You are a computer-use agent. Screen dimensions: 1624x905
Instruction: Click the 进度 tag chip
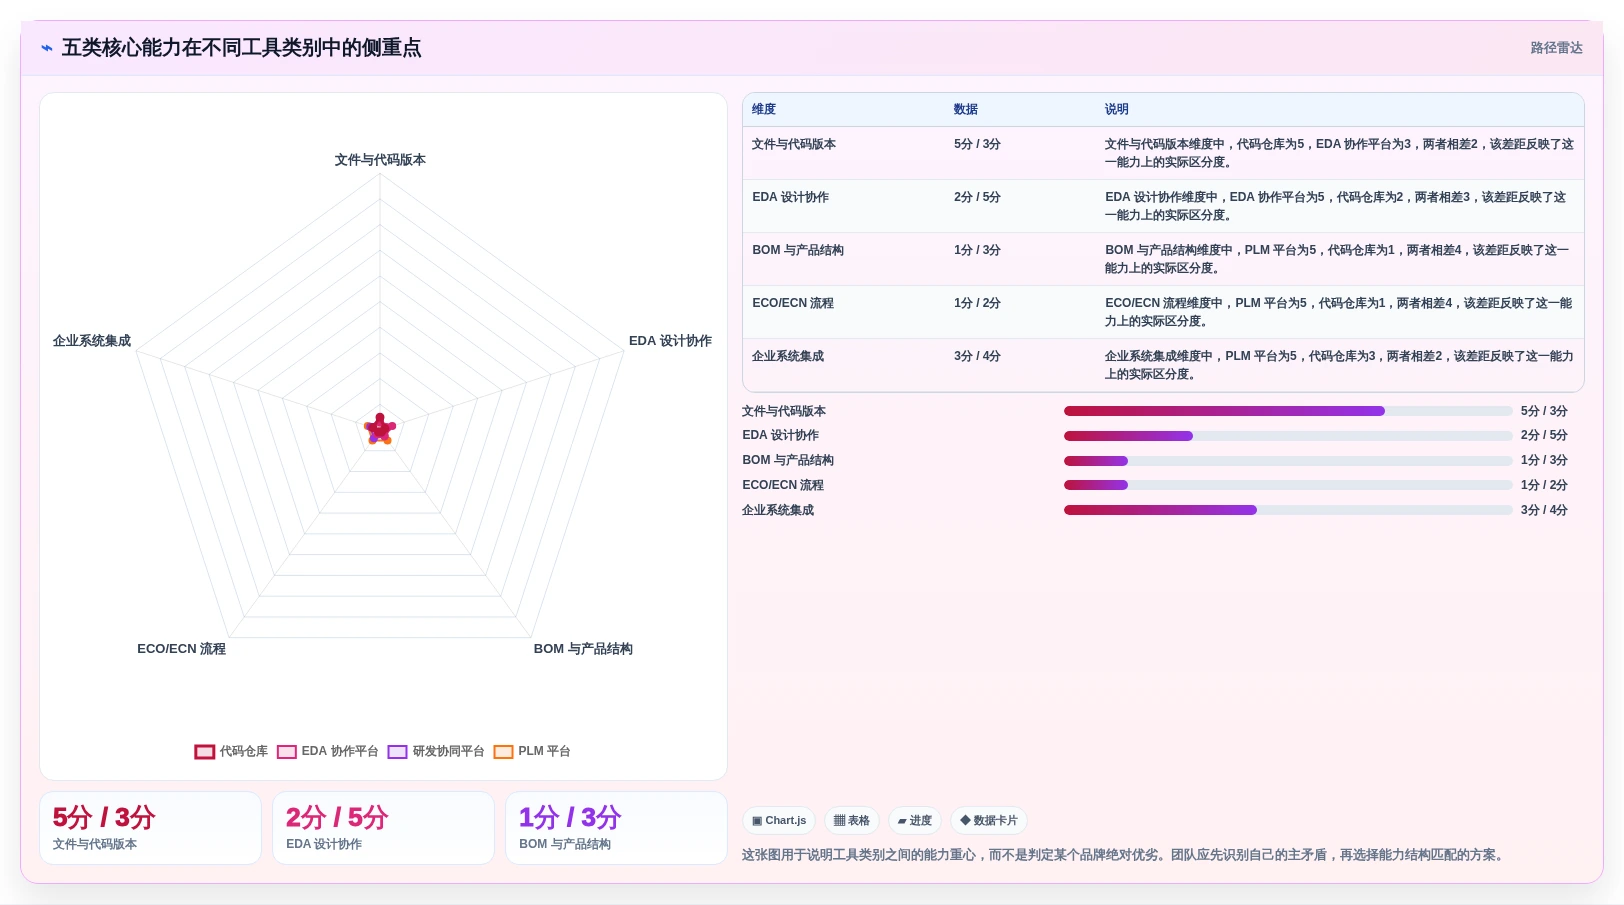[914, 821]
